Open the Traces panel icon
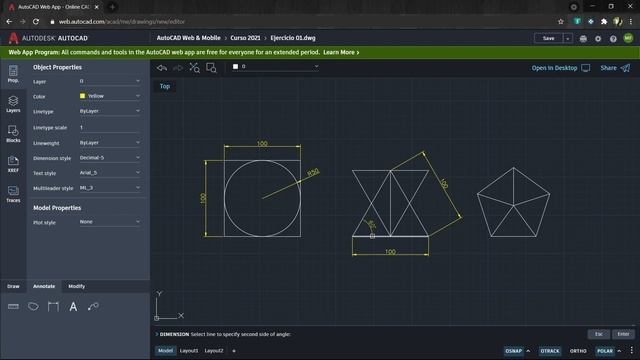The image size is (640, 360). [x=13, y=194]
